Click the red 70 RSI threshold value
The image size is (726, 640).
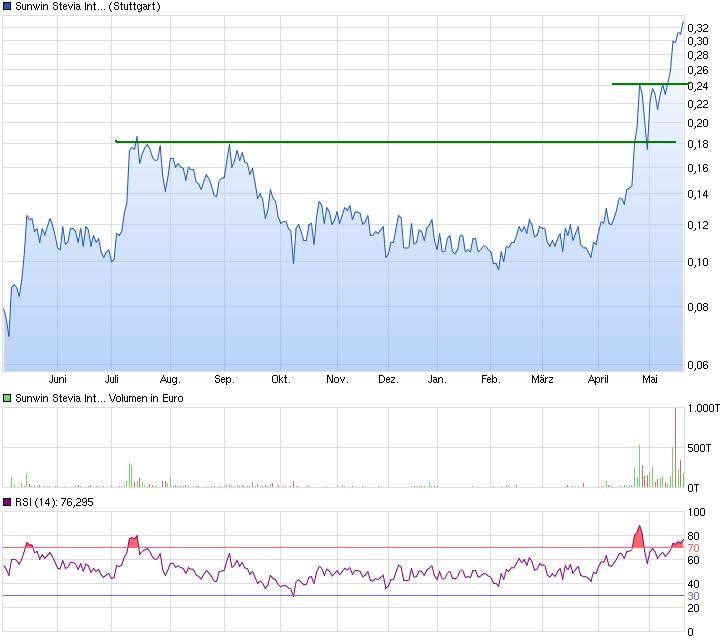[693, 548]
